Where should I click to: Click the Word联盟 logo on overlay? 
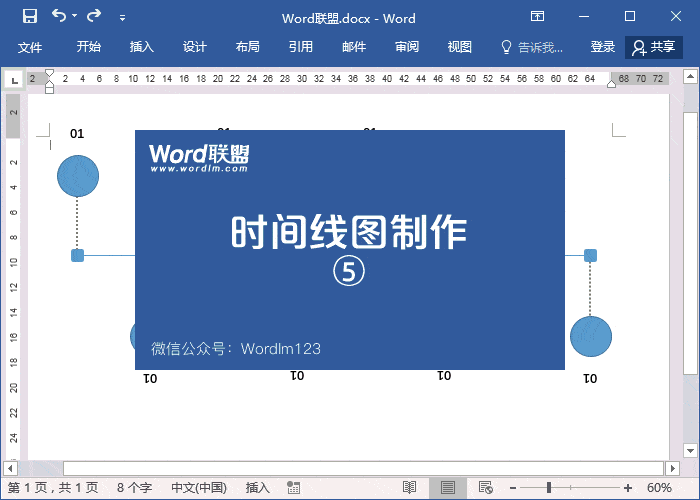[199, 158]
